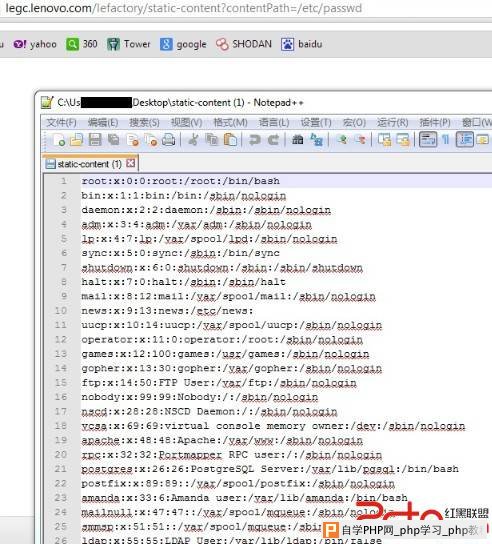Click the Paste clipboard icon

point(230,140)
